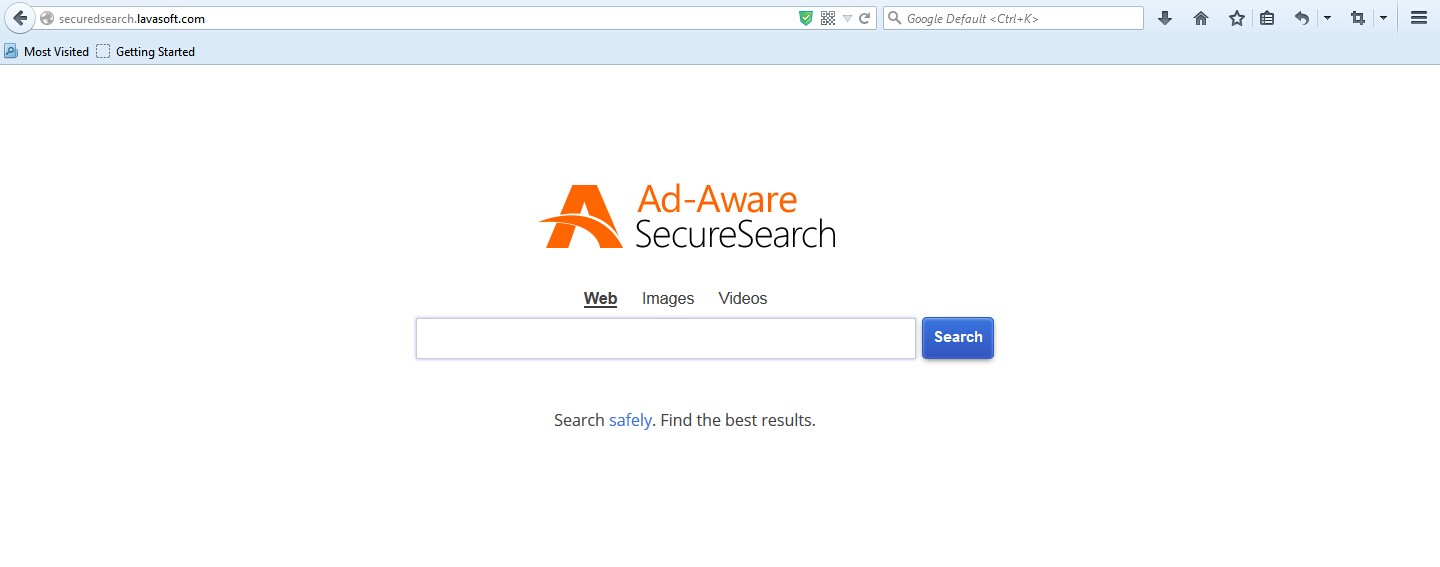The image size is (1440, 567).
Task: Expand dropdown next to the crop icon
Action: point(1383,18)
